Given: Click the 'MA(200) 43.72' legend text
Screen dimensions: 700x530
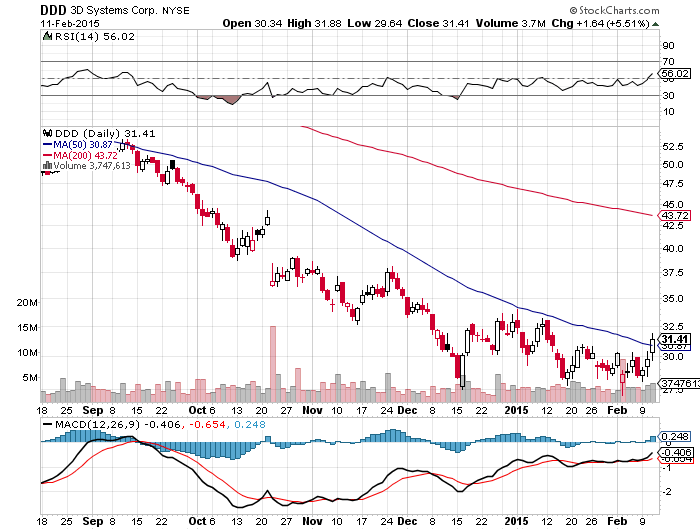Looking at the screenshot, I should point(85,155).
